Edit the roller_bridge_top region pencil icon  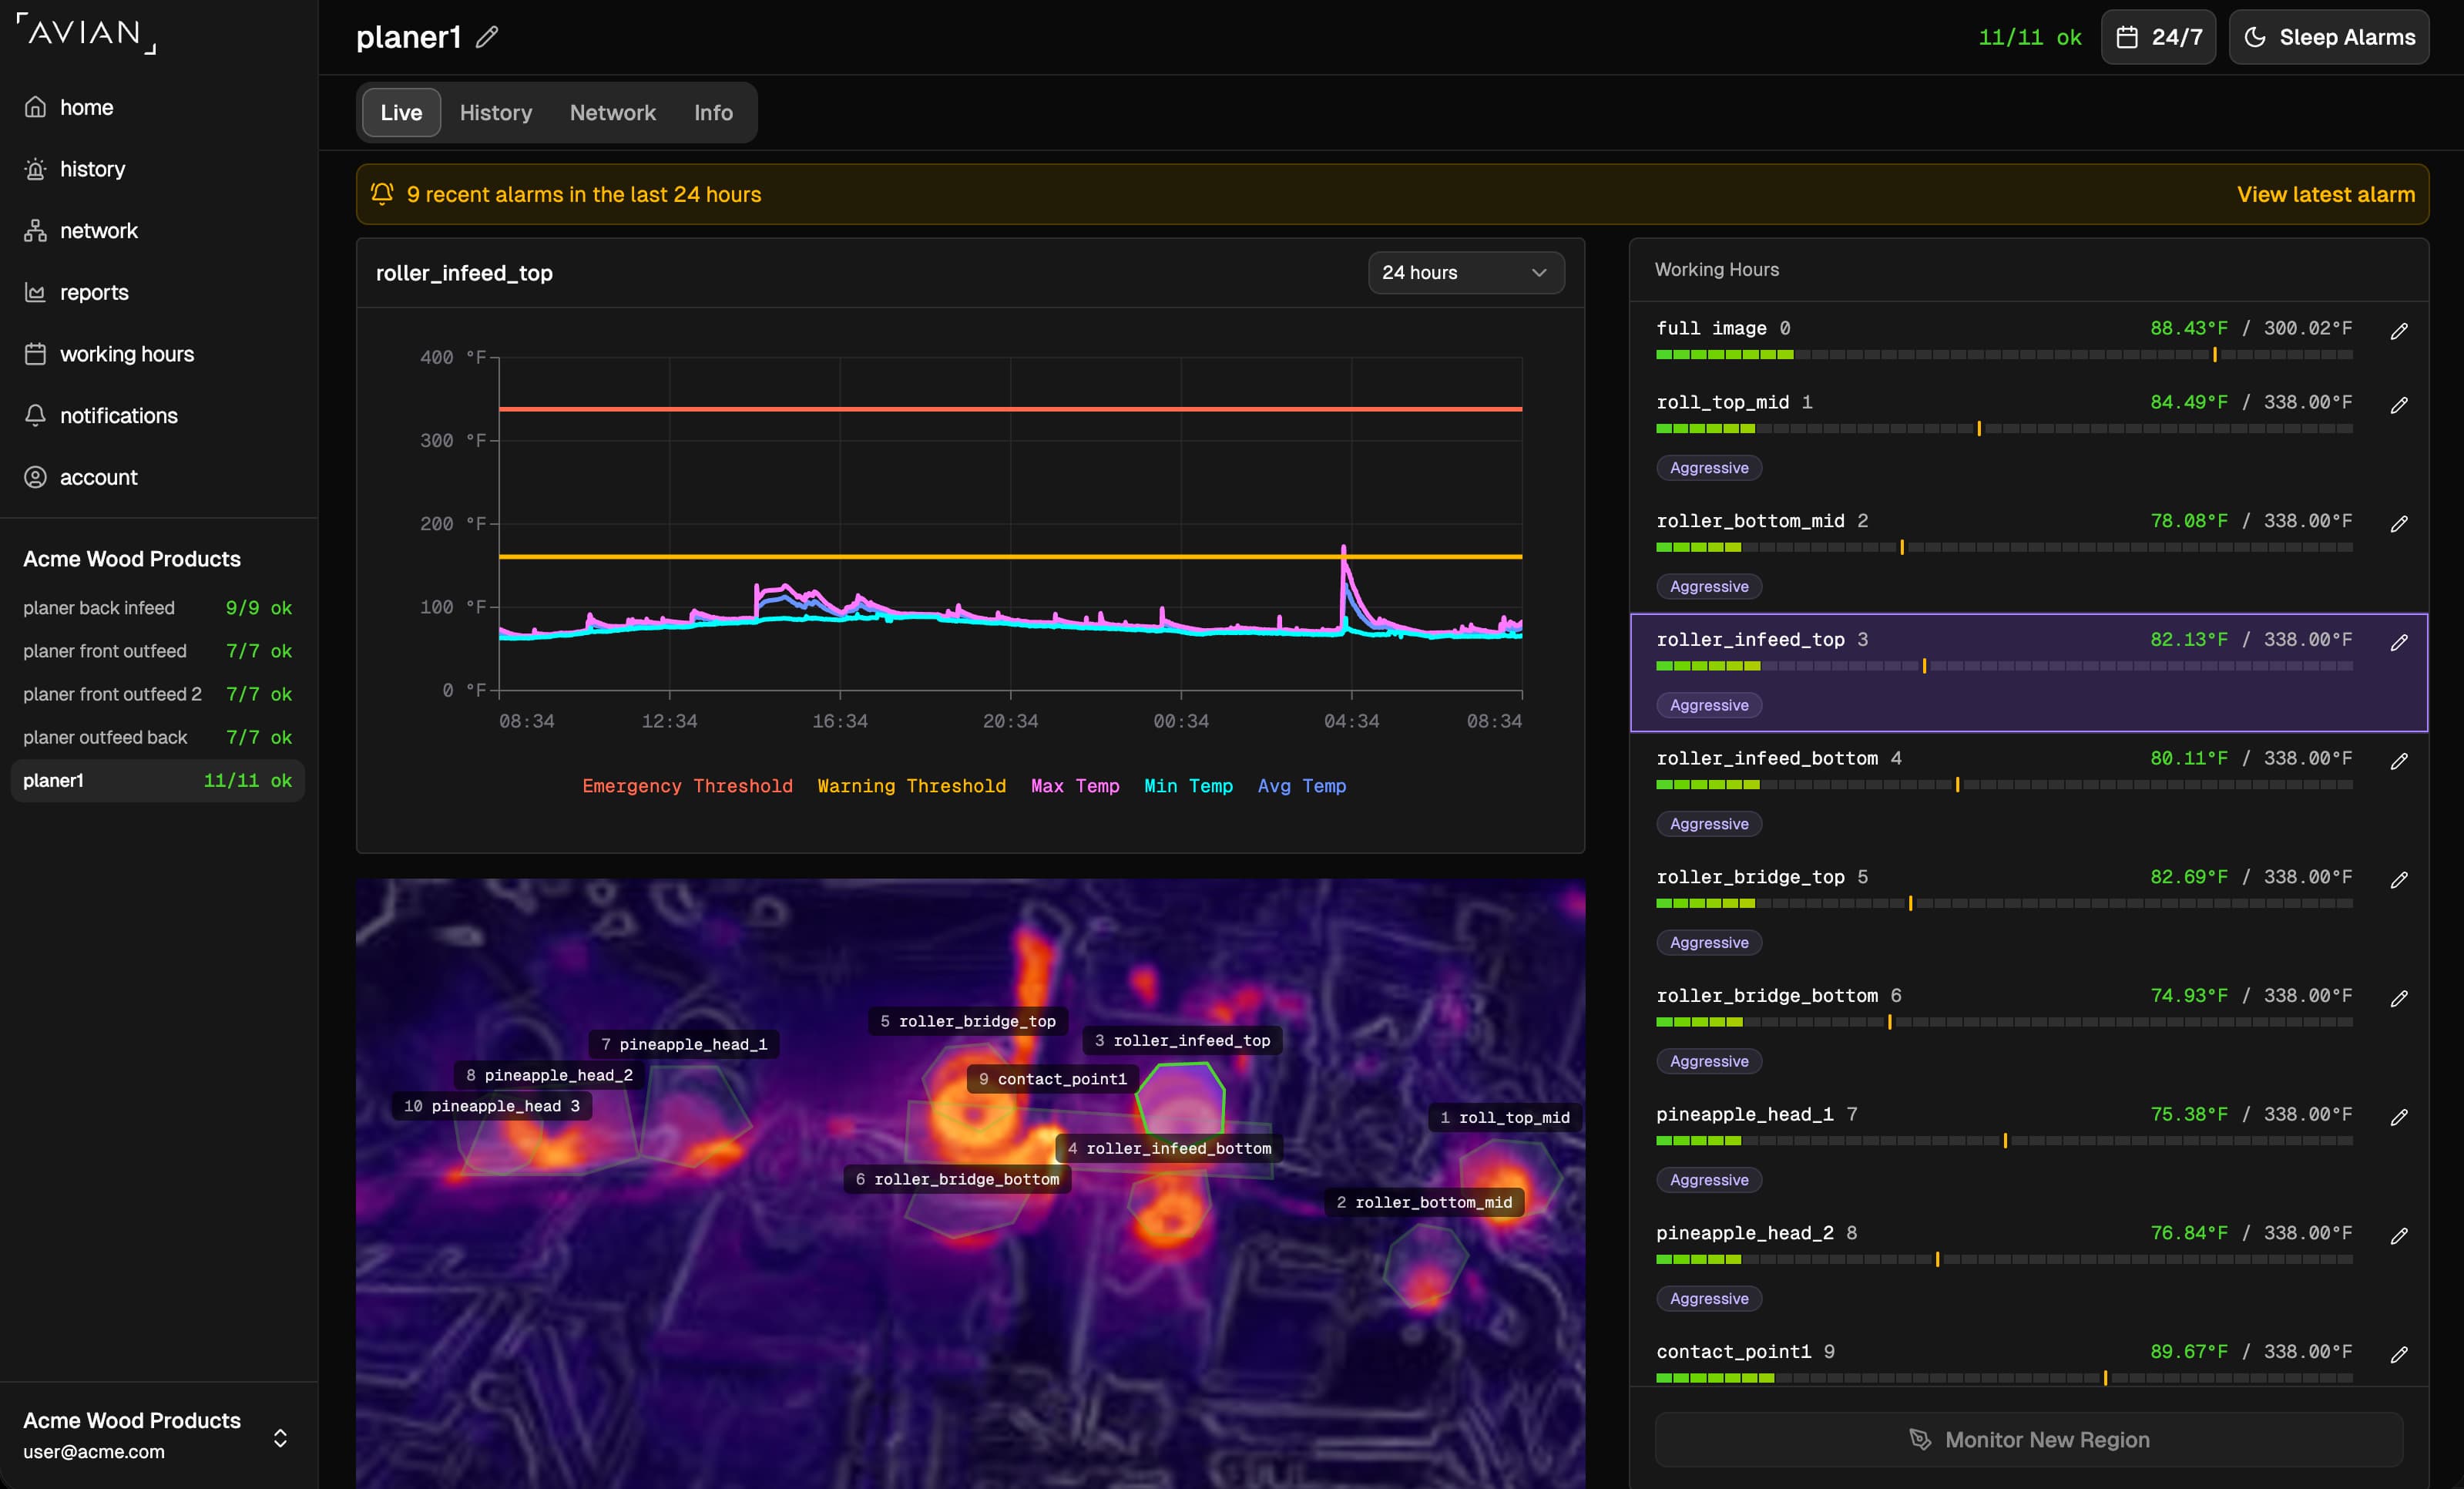(x=2399, y=880)
